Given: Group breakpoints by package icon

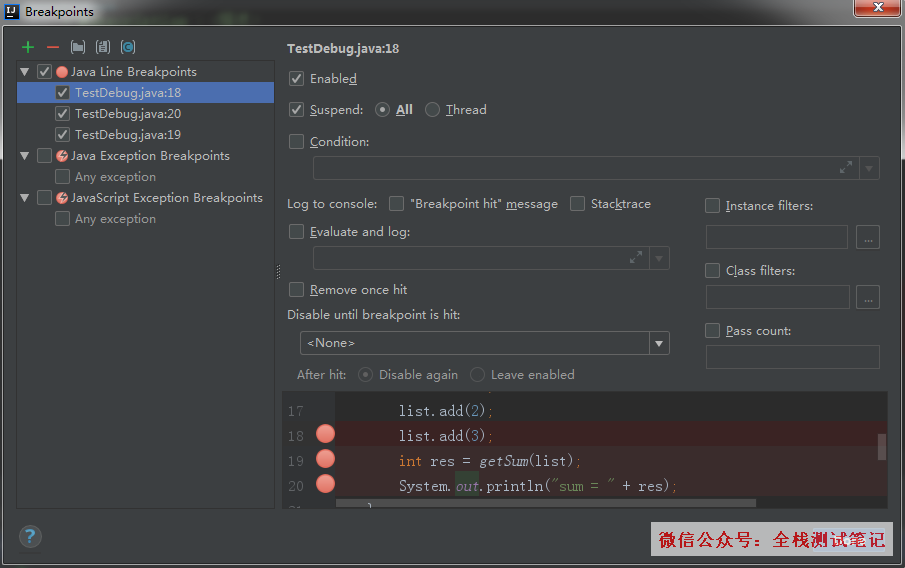Looking at the screenshot, I should click(78, 47).
